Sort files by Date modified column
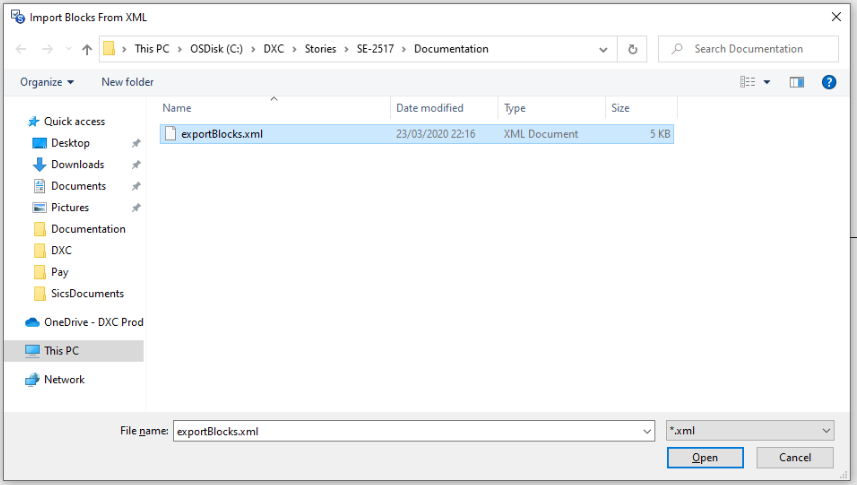This screenshot has height=485, width=857. point(430,108)
